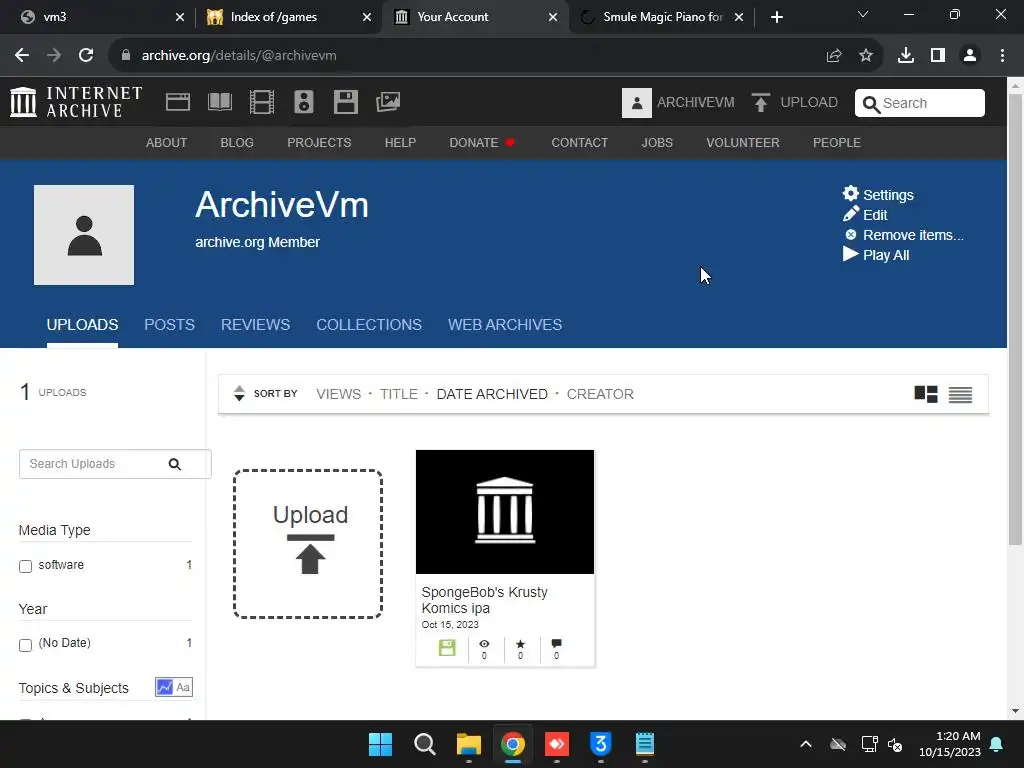Screen dimensions: 1024x768
Task: Check the software media type checkbox
Action: coord(25,566)
